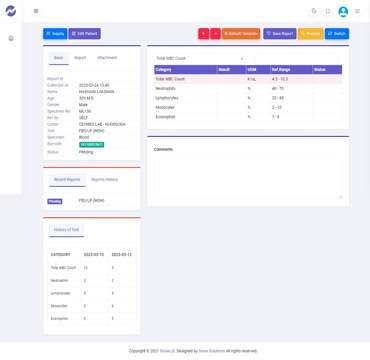
Task: Click the fullscreen icon
Action: click(x=328, y=11)
